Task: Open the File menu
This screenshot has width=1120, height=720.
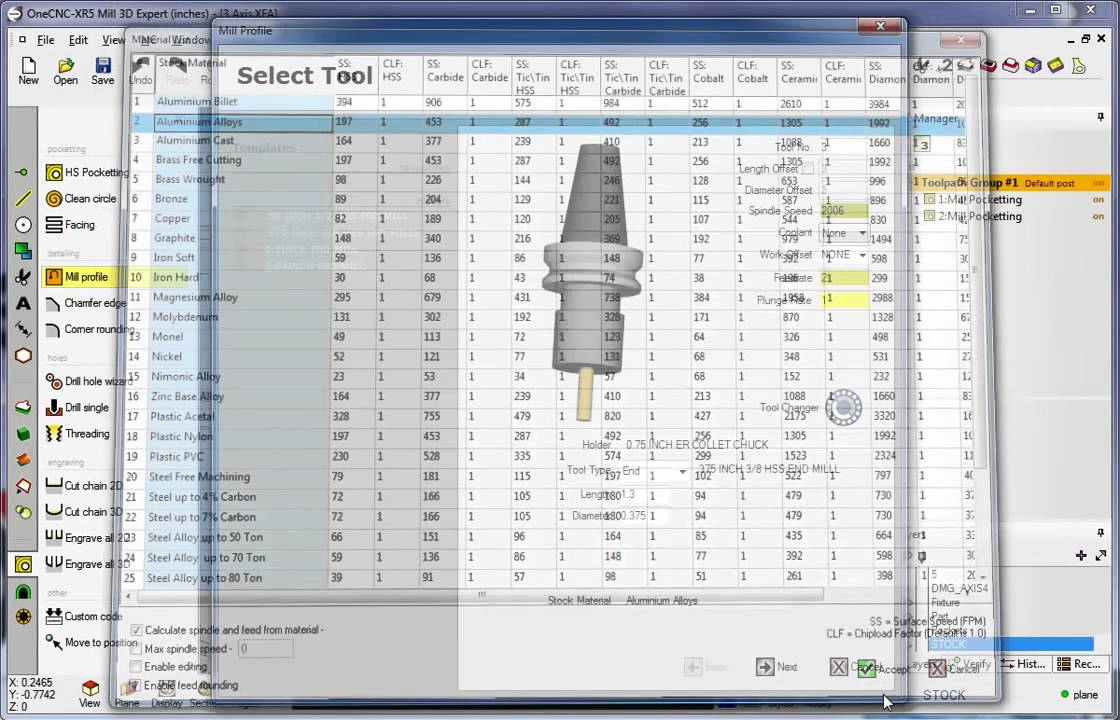Action: point(46,40)
